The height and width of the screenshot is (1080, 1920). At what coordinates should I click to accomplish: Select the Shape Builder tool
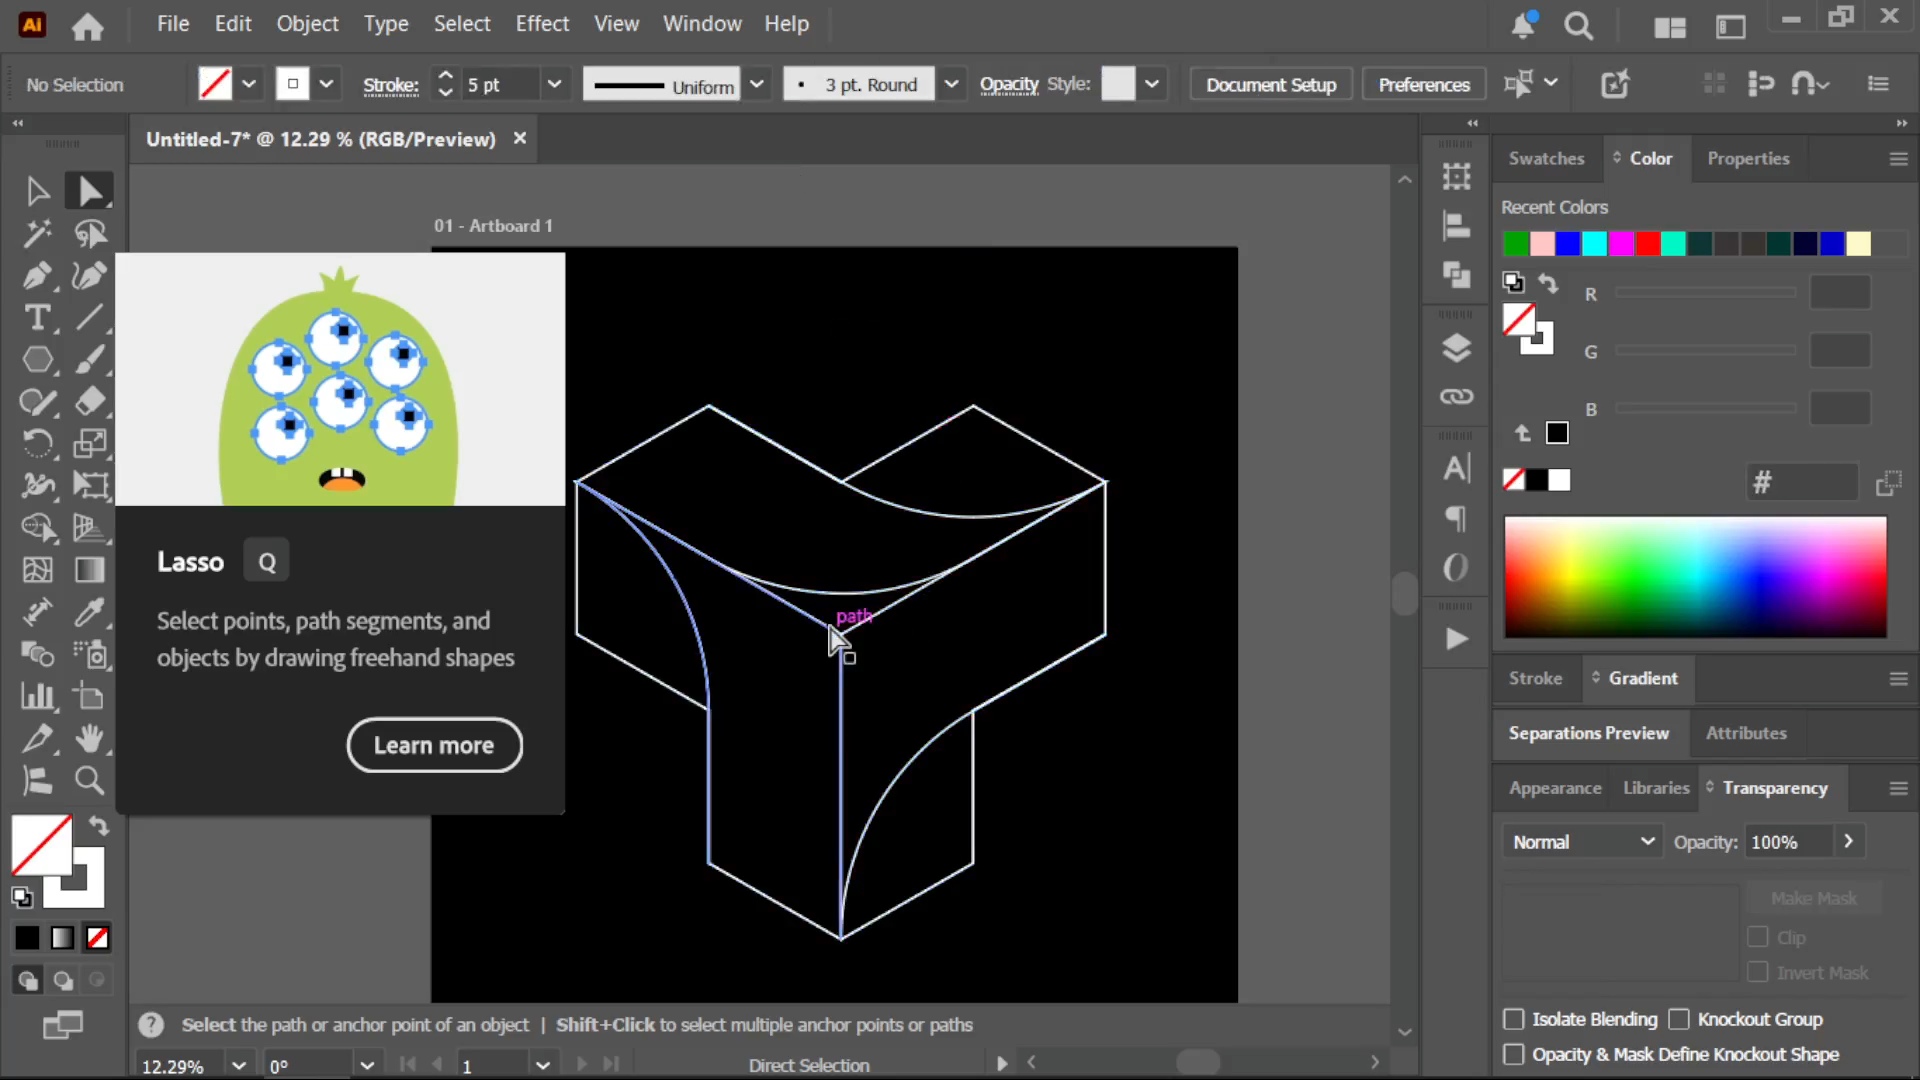pos(37,527)
